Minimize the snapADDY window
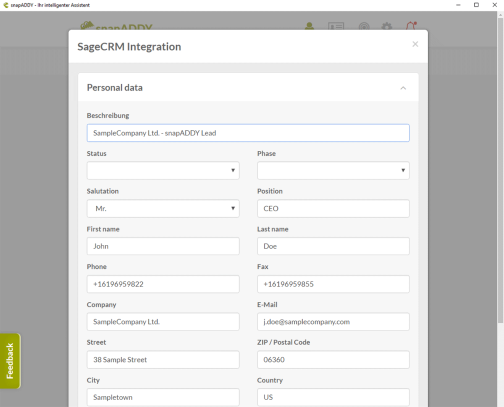This screenshot has height=407, width=504. pyautogui.click(x=458, y=5)
